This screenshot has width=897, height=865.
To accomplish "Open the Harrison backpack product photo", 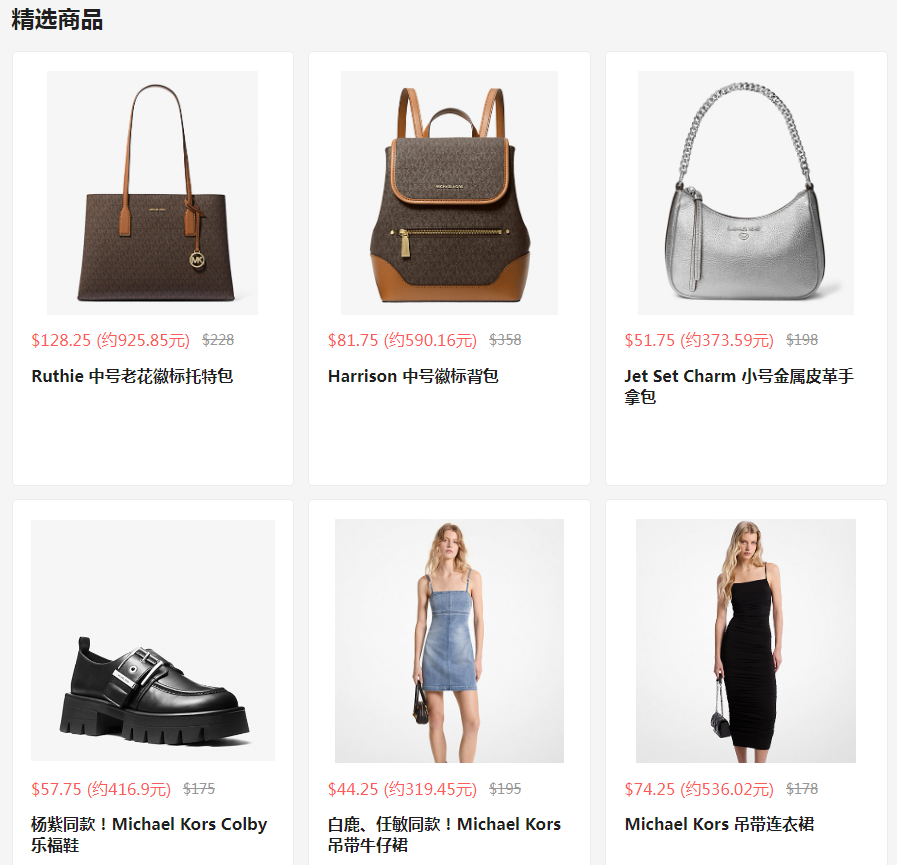I will pos(449,193).
